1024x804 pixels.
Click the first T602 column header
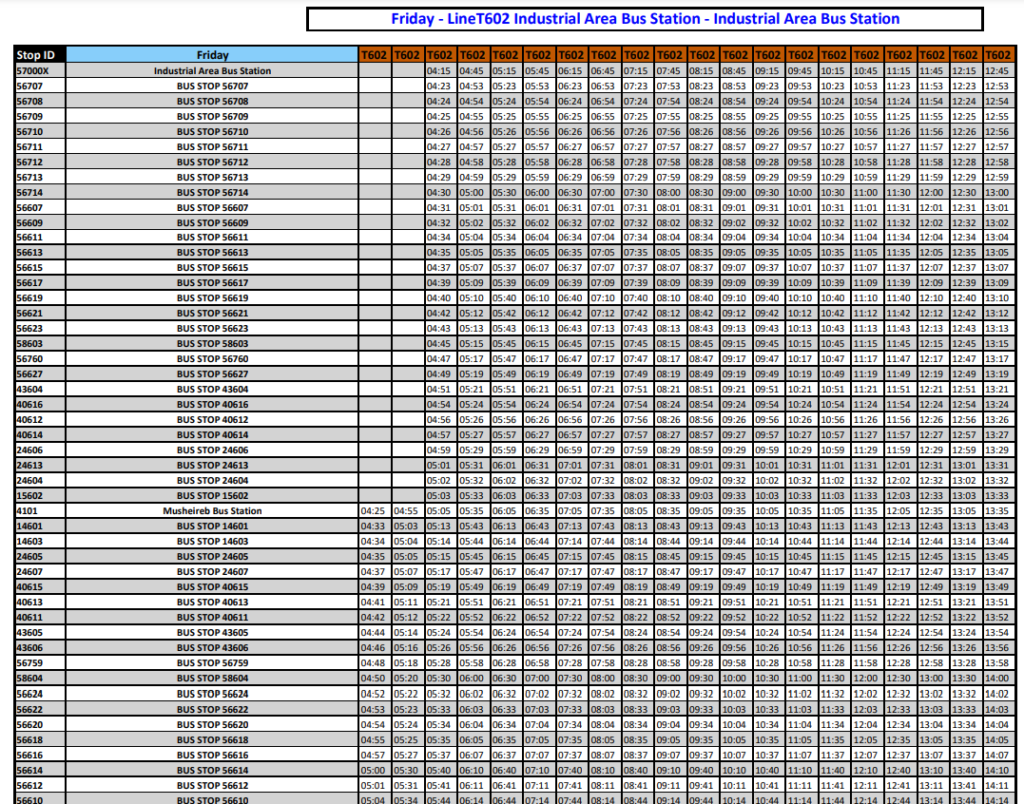click(374, 55)
